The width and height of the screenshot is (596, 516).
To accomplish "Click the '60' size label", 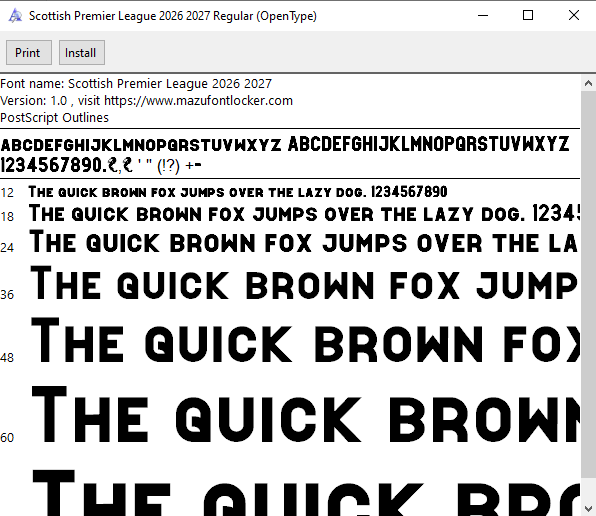I will [7, 438].
